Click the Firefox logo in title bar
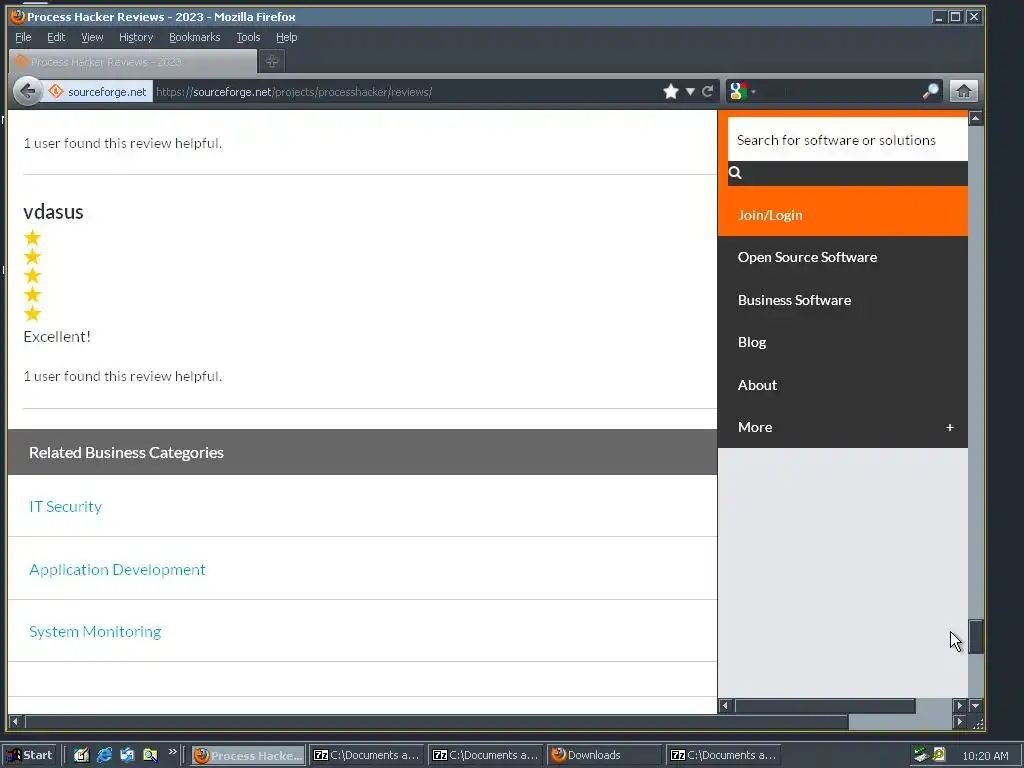 (x=18, y=16)
